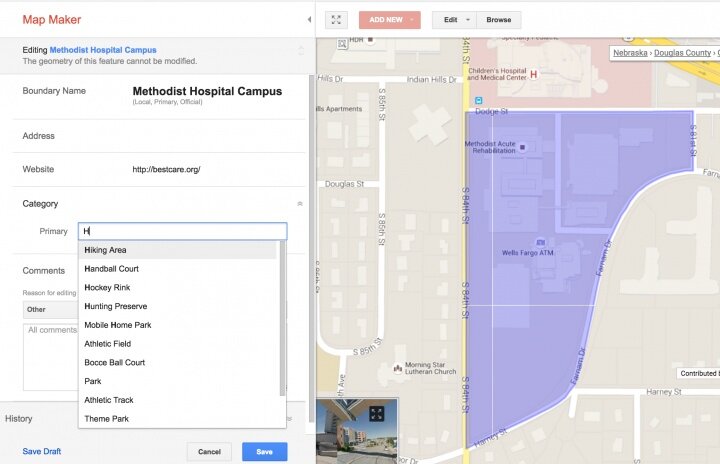Click the Save Draft link
This screenshot has width=720, height=464.
tap(42, 451)
